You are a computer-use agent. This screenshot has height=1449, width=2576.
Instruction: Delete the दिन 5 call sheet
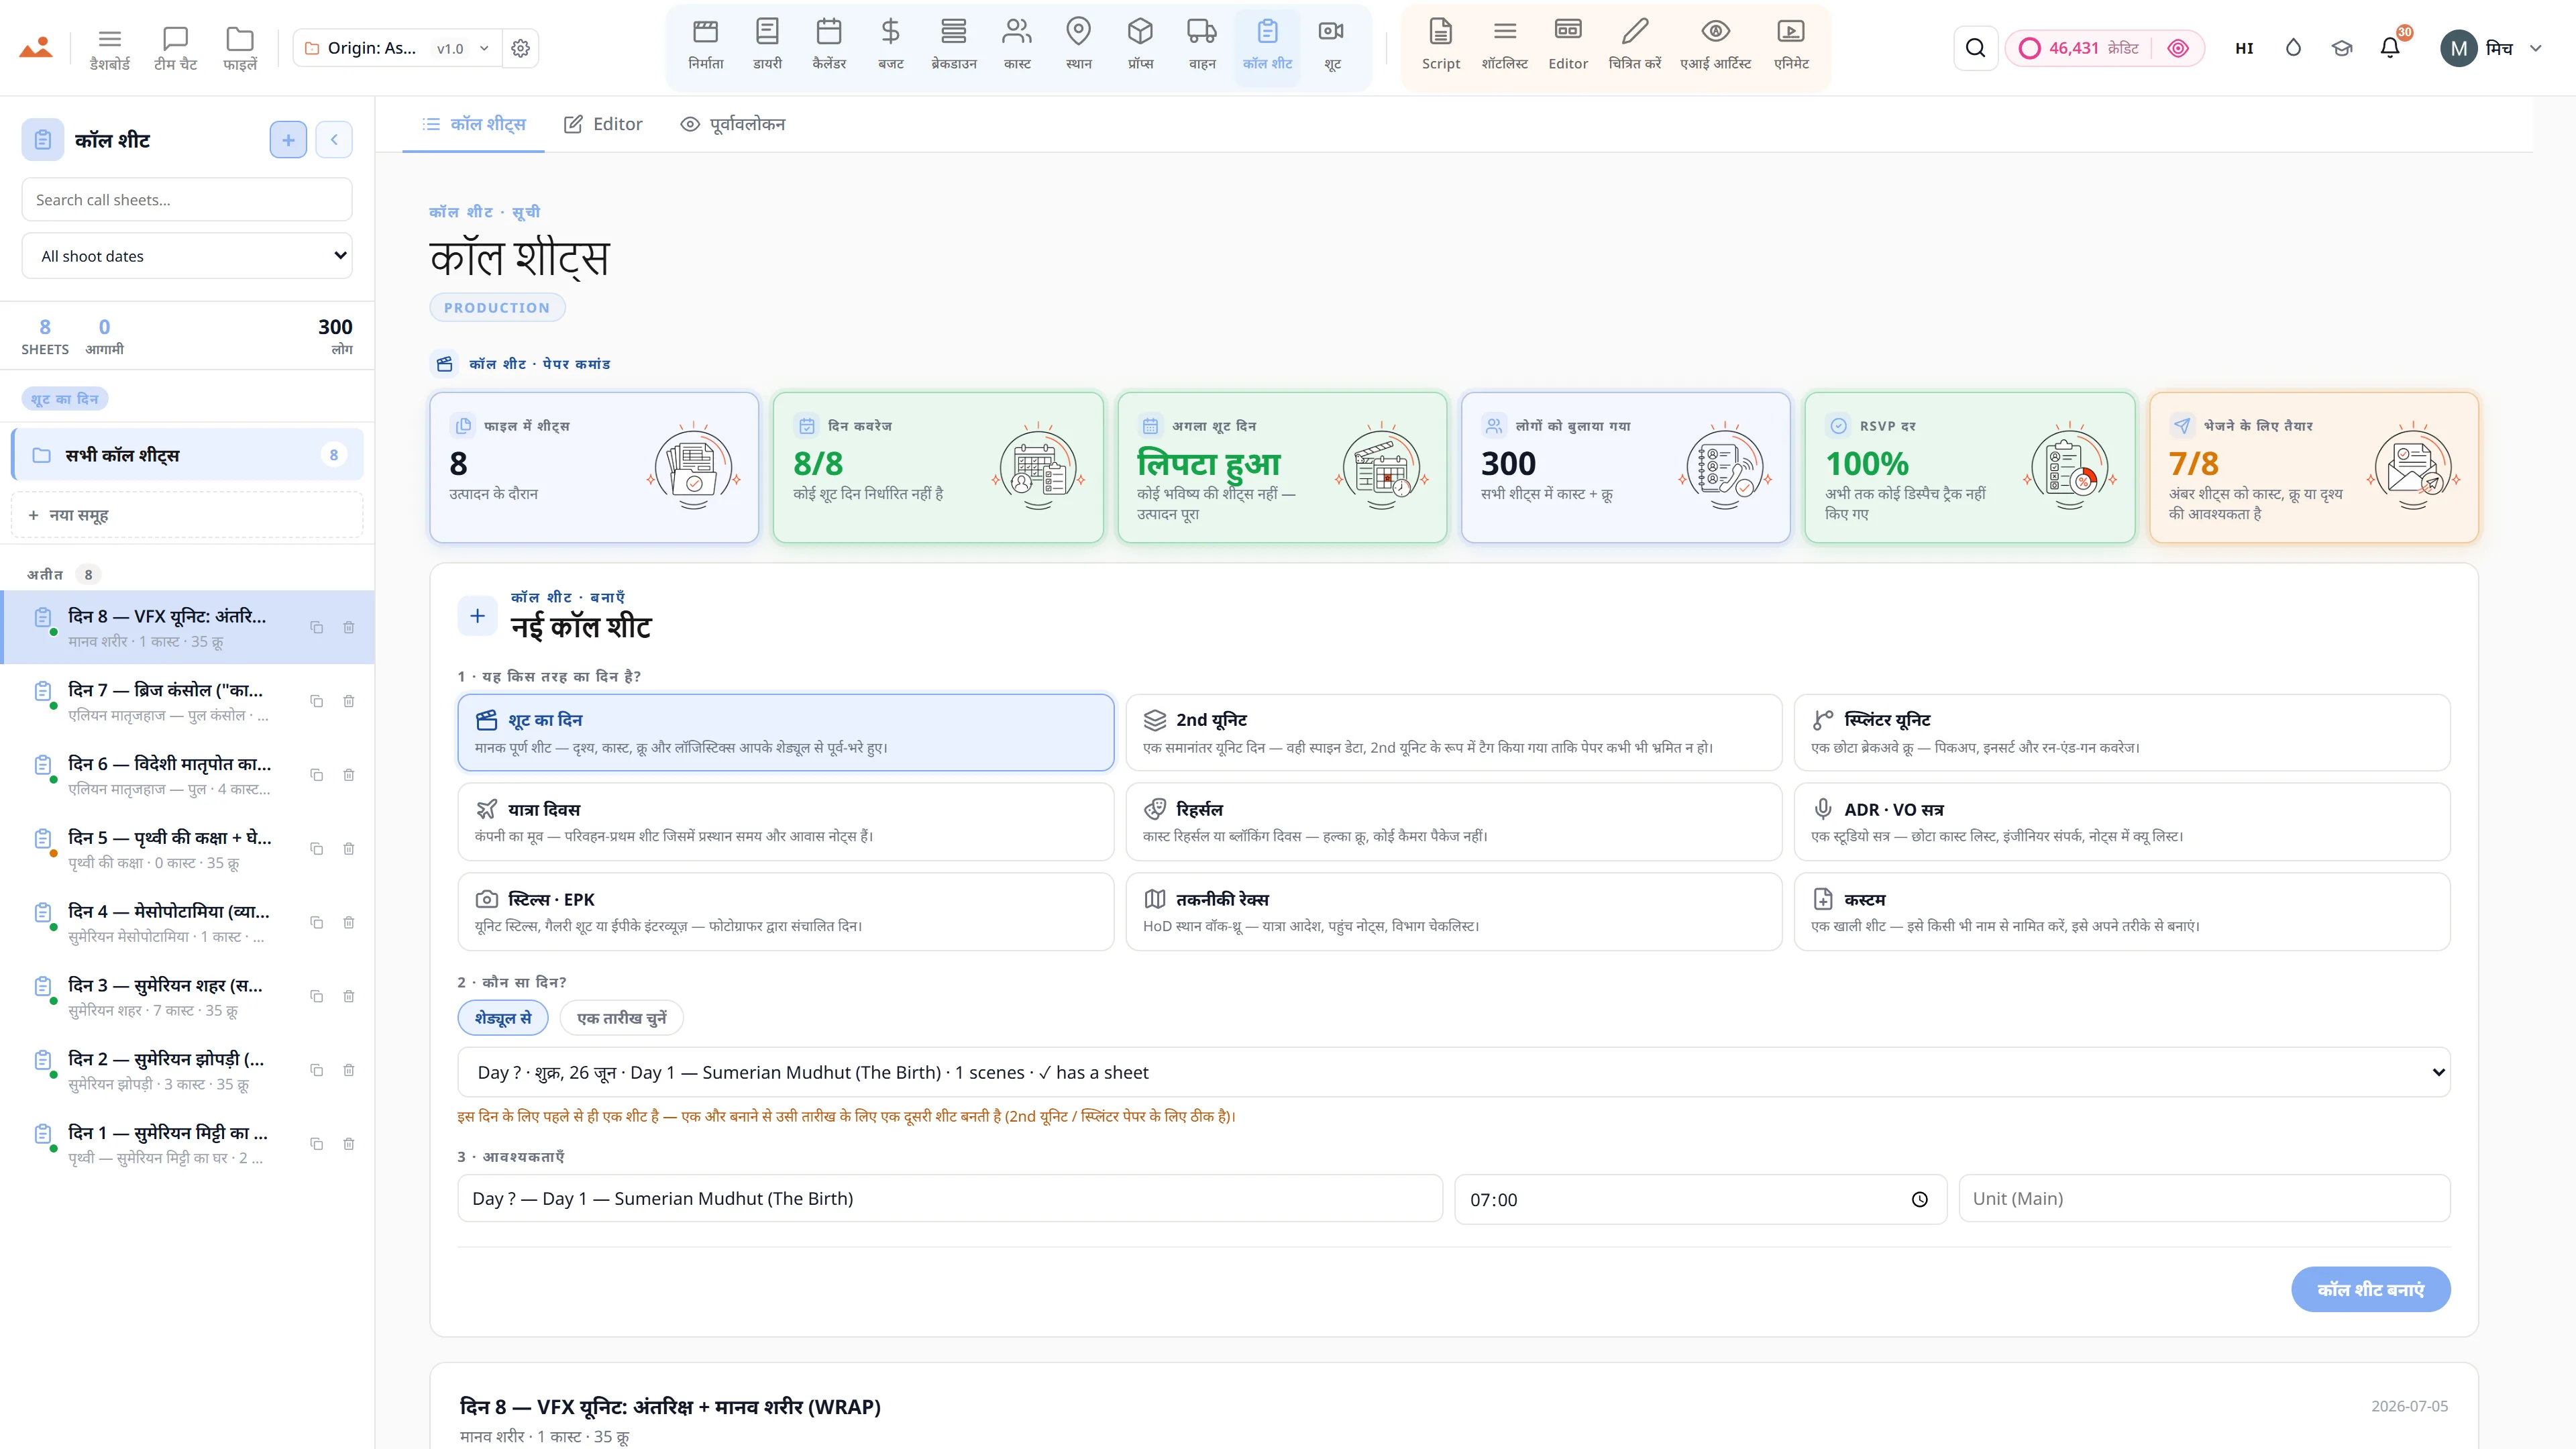click(349, 849)
